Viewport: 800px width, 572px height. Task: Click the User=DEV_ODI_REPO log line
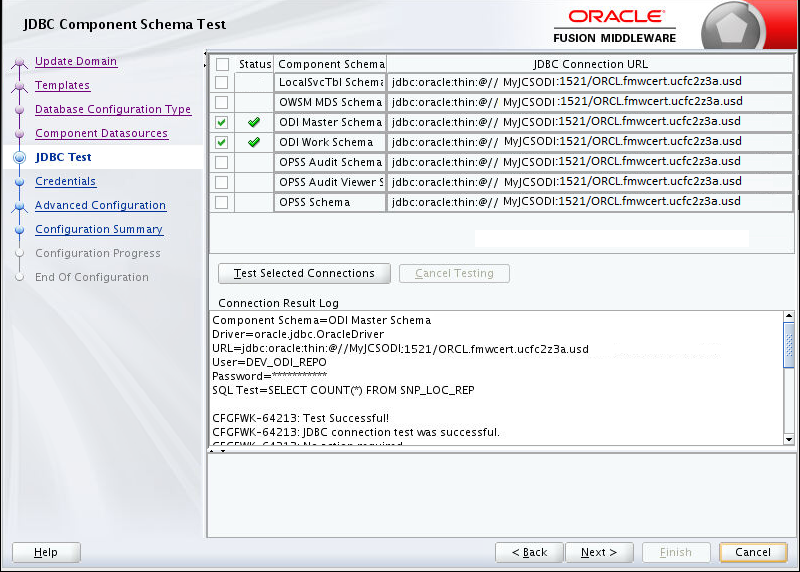(269, 362)
